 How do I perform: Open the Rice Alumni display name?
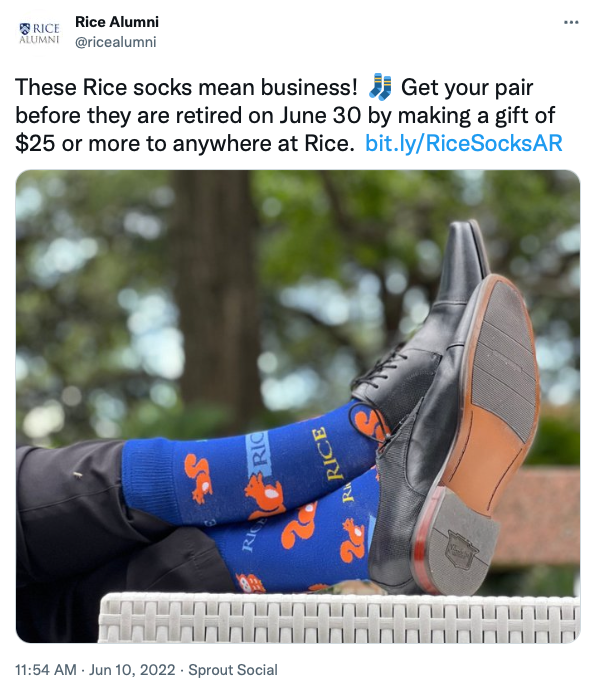click(x=117, y=22)
